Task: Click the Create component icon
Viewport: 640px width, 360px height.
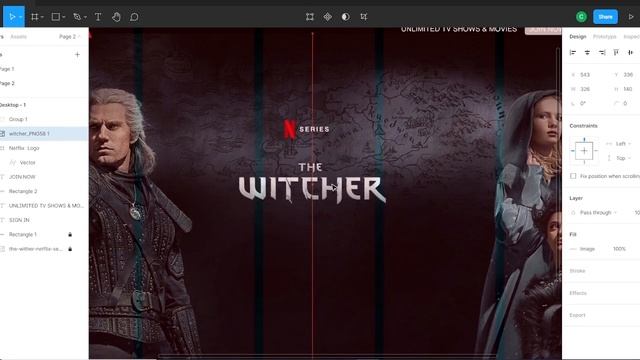Action: (x=328, y=17)
